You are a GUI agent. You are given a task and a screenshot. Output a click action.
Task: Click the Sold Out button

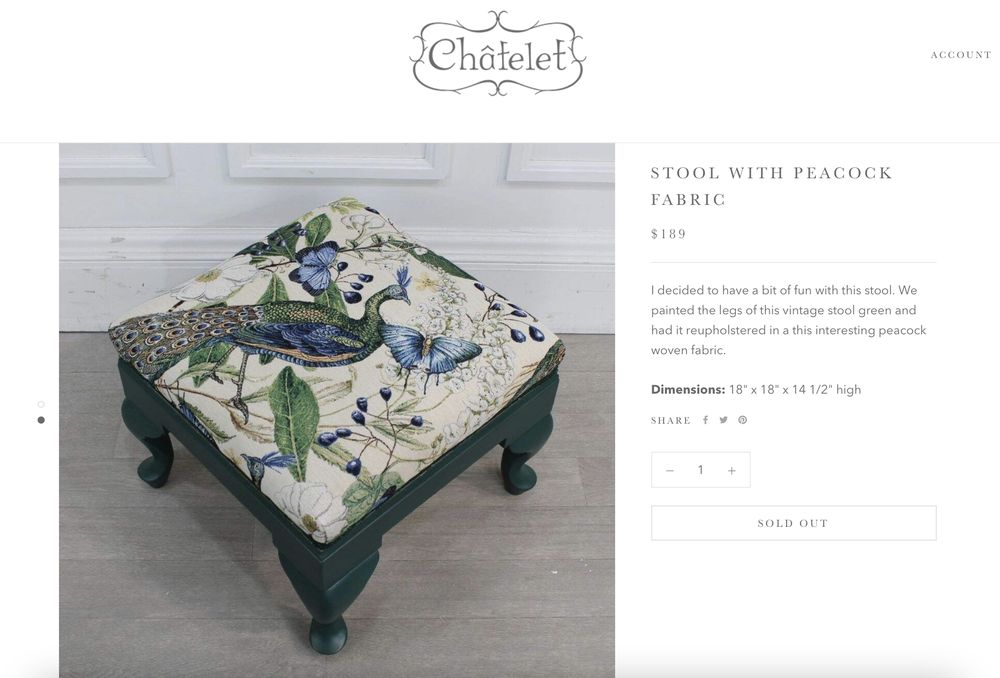pos(793,523)
